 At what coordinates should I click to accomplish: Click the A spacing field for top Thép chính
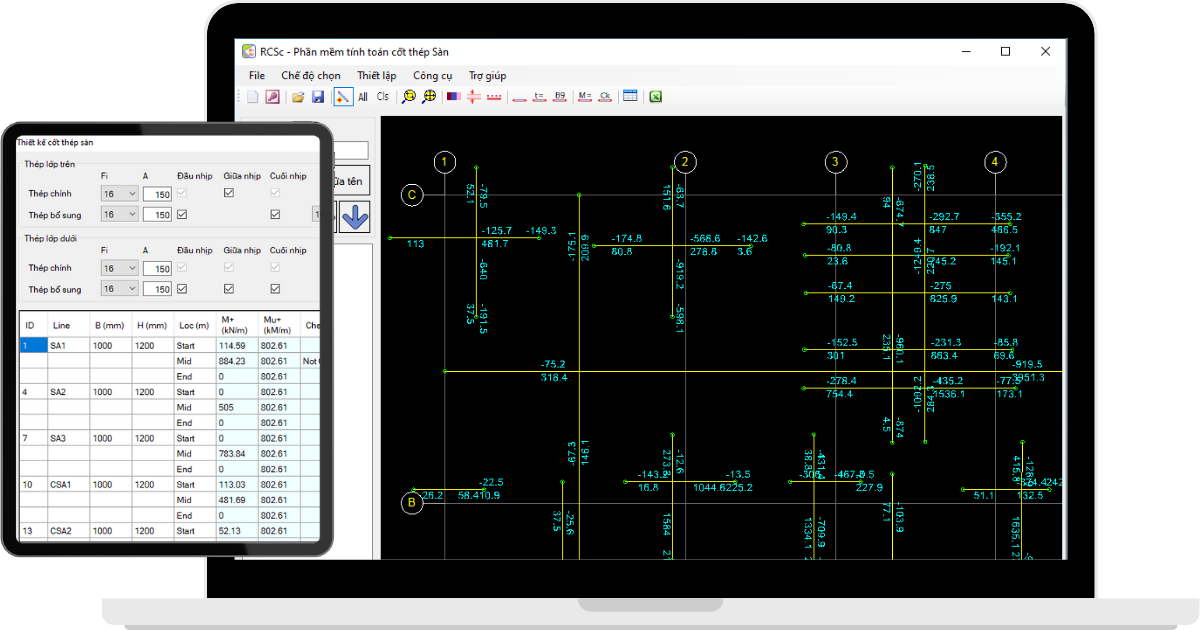[x=157, y=194]
